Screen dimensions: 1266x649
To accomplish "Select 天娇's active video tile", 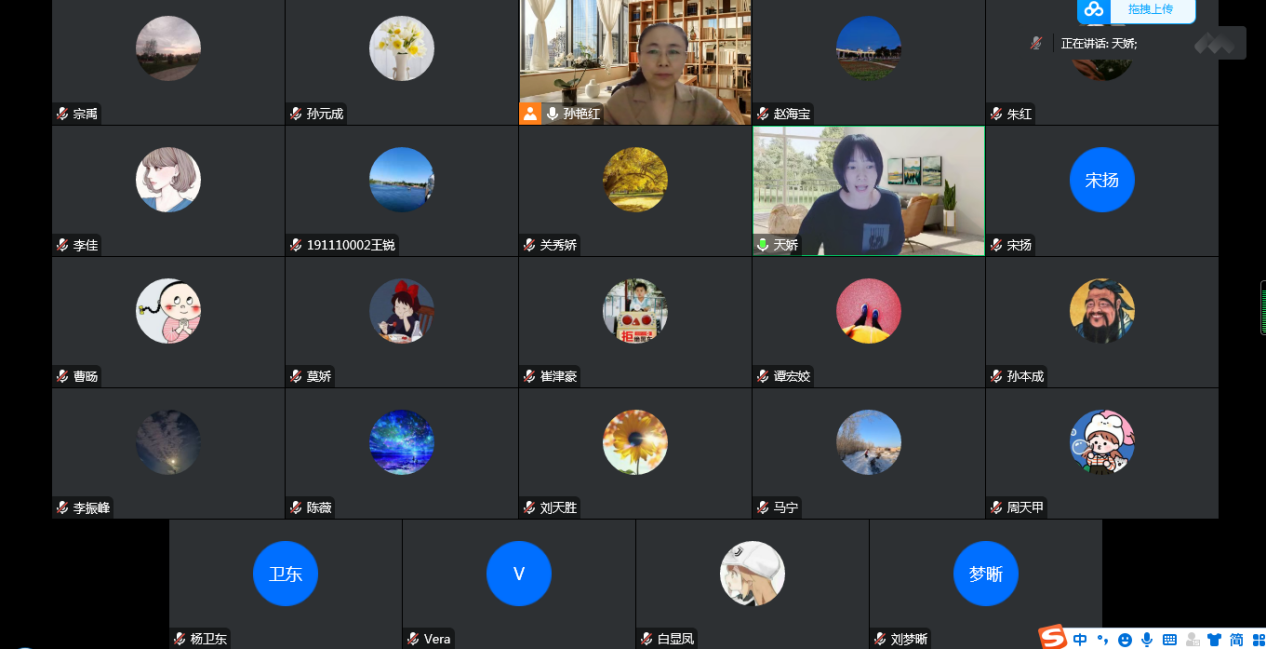I will coord(868,190).
